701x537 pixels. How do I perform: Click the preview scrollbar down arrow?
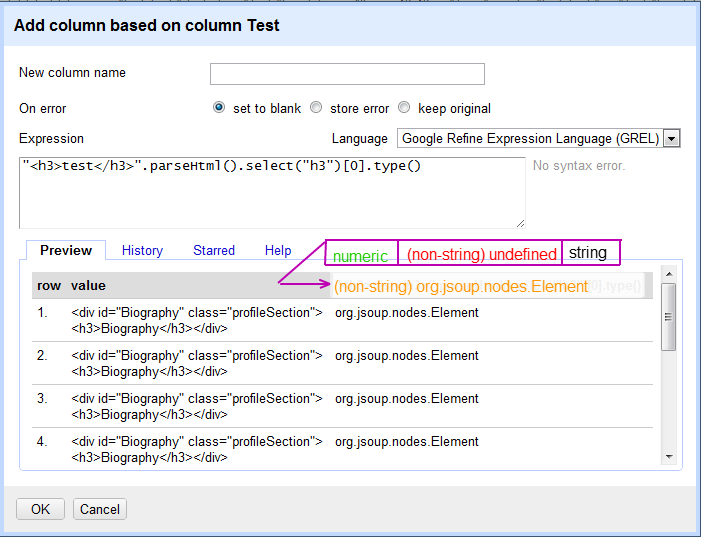pyautogui.click(x=669, y=457)
